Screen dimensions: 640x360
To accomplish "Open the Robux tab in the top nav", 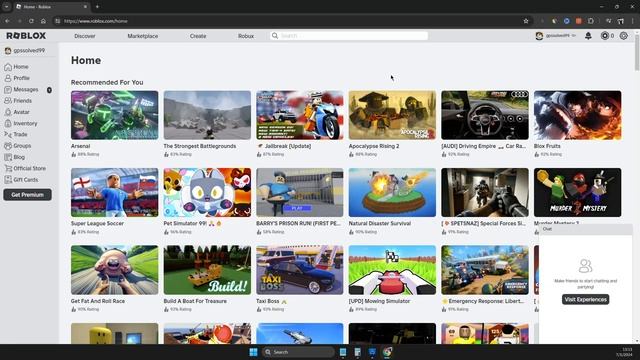I will 246,36.
